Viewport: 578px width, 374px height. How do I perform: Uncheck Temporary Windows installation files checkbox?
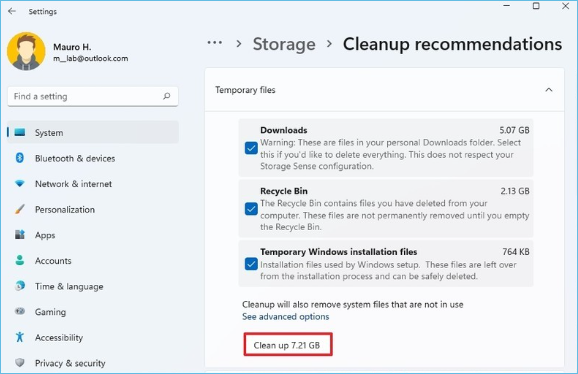(x=251, y=264)
